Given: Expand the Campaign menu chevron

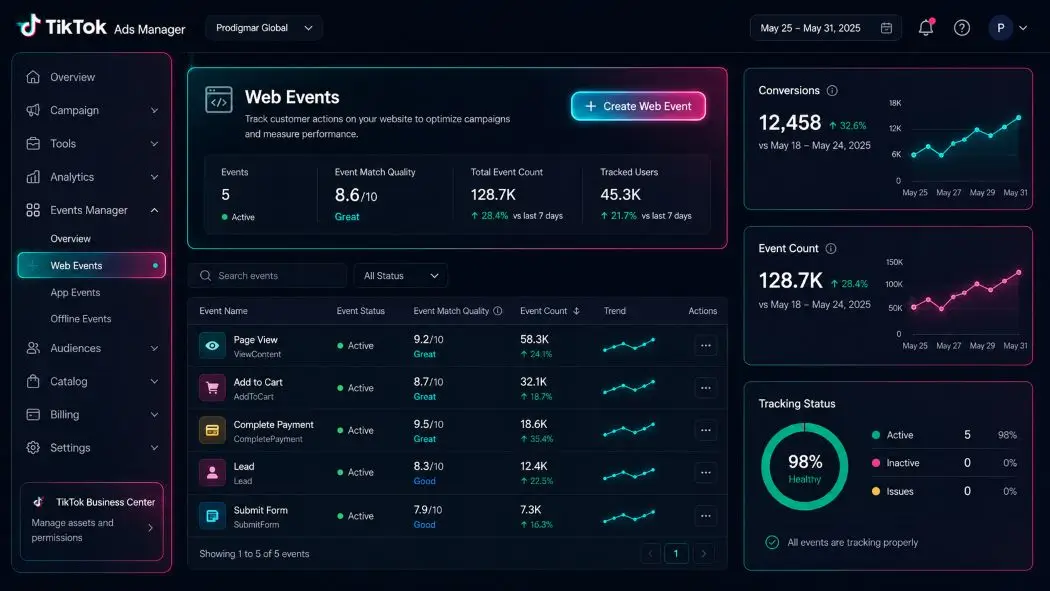Looking at the screenshot, I should pos(154,110).
